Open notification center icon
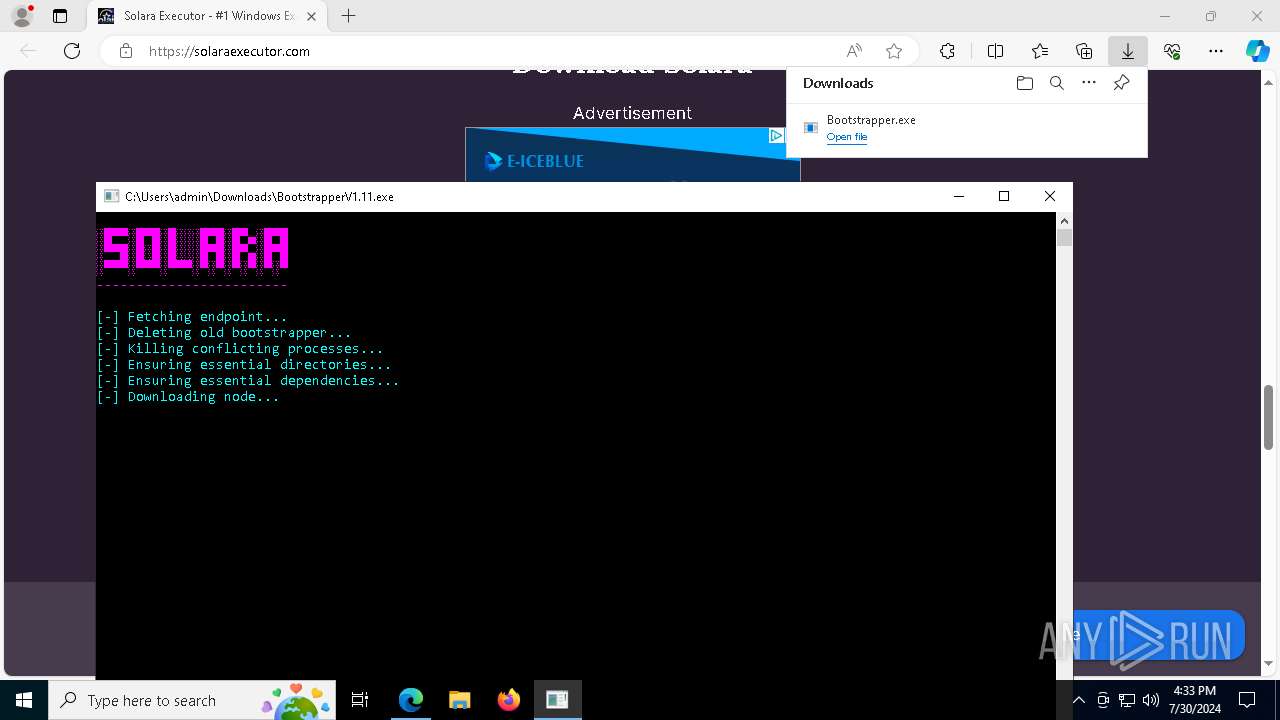 coord(1247,700)
